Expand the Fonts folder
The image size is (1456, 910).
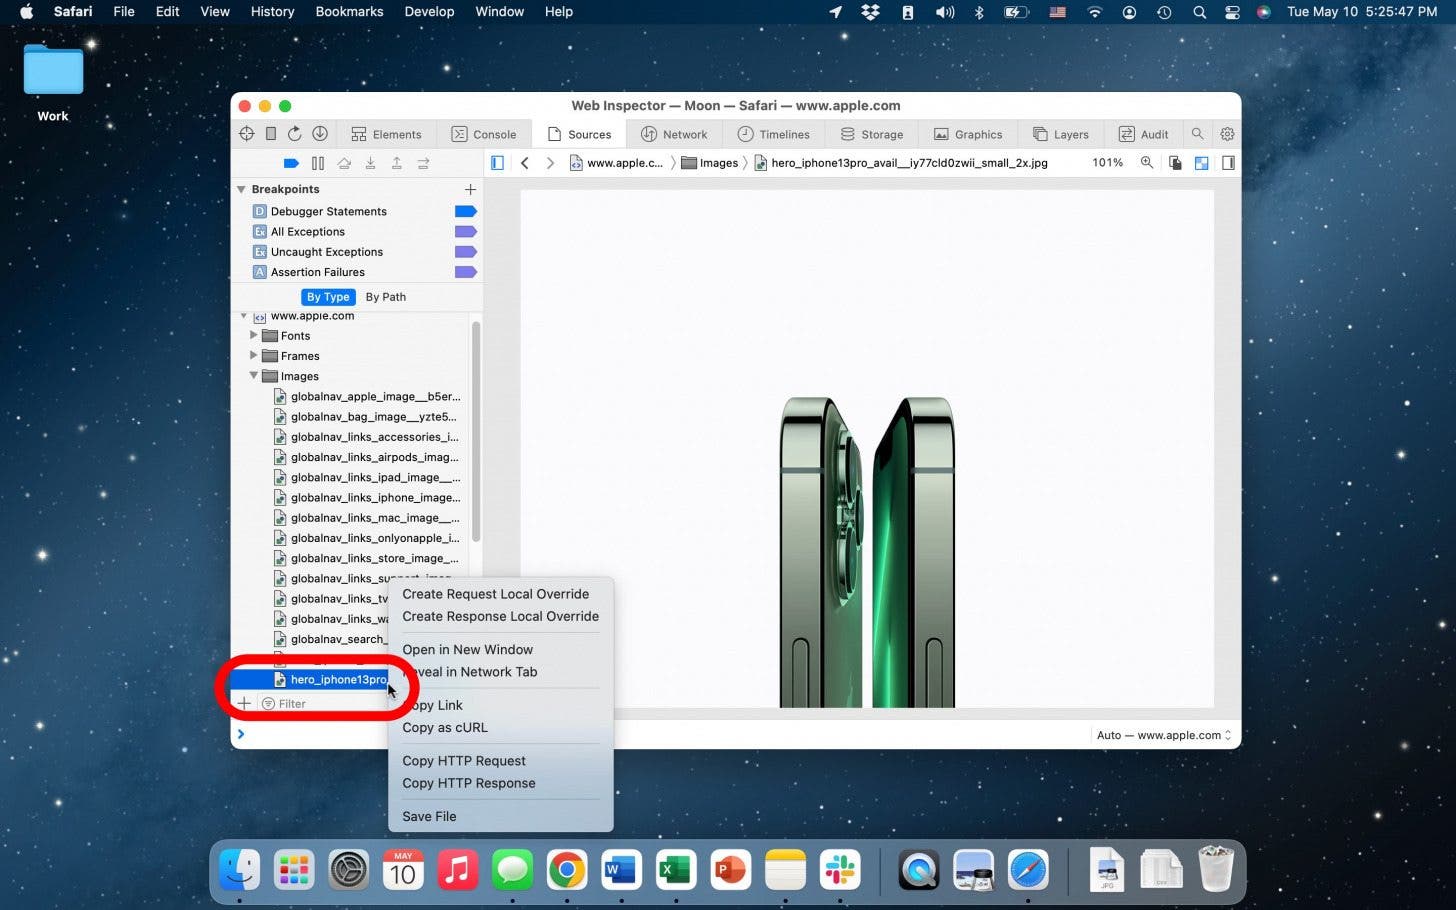255,335
